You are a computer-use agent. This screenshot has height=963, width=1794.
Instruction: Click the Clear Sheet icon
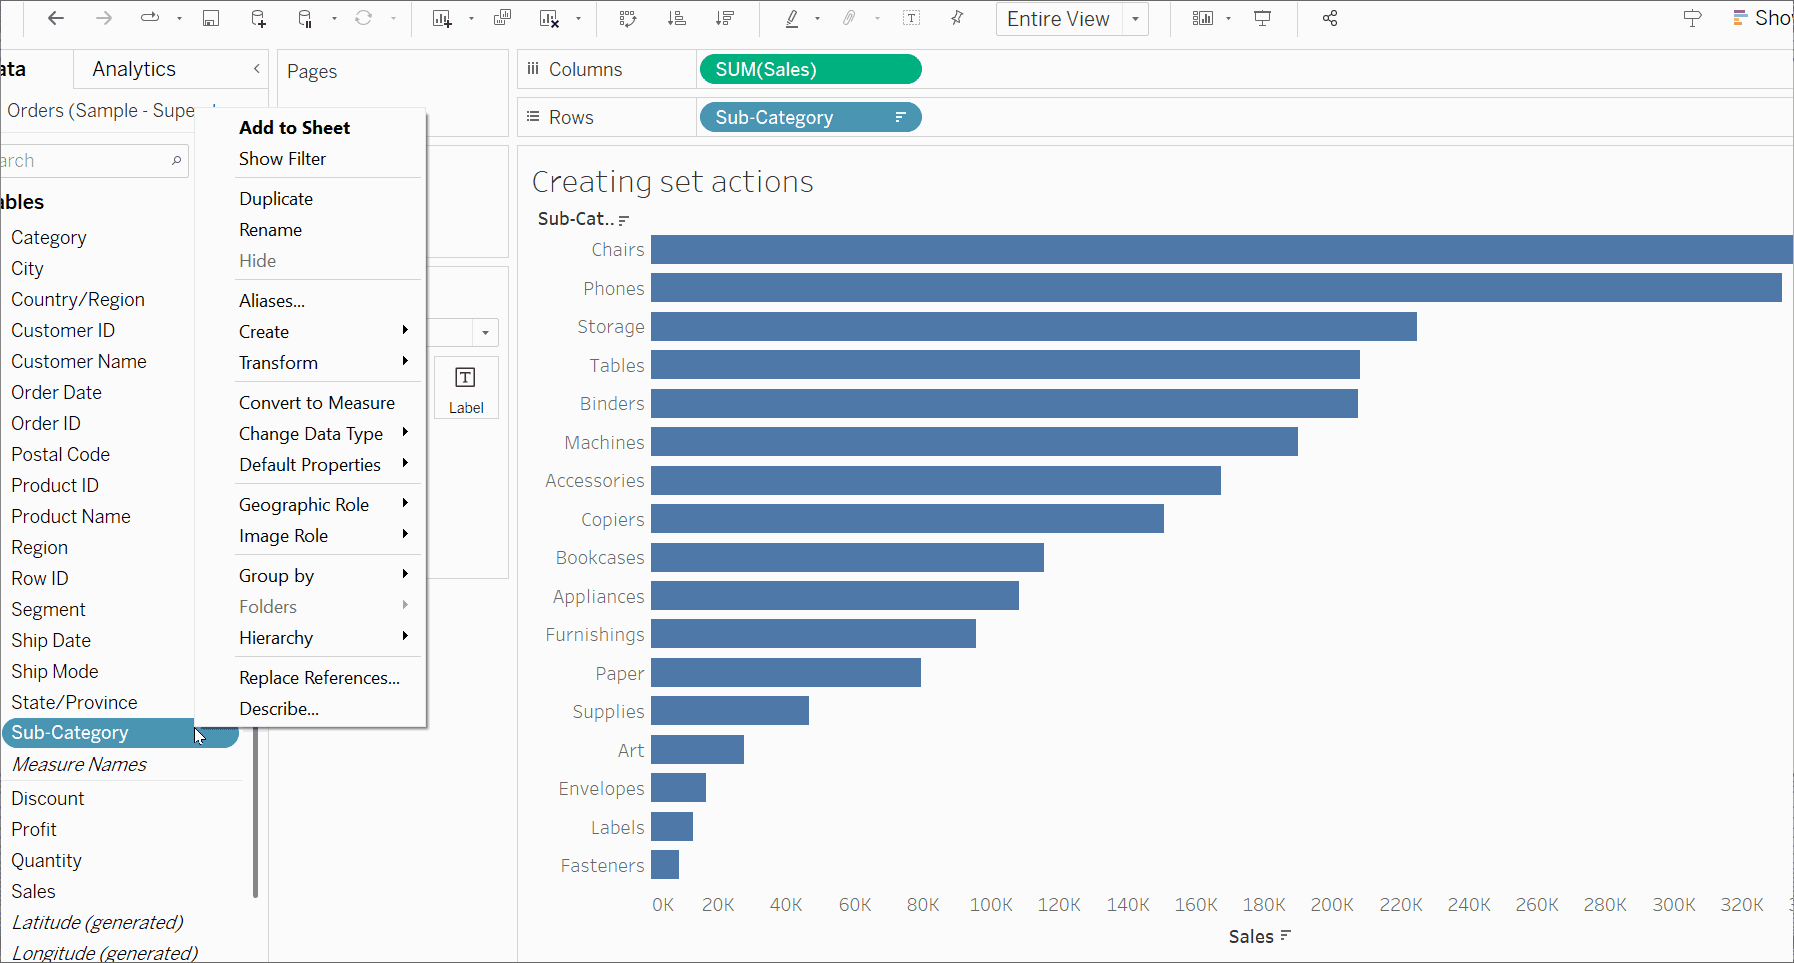coord(549,19)
